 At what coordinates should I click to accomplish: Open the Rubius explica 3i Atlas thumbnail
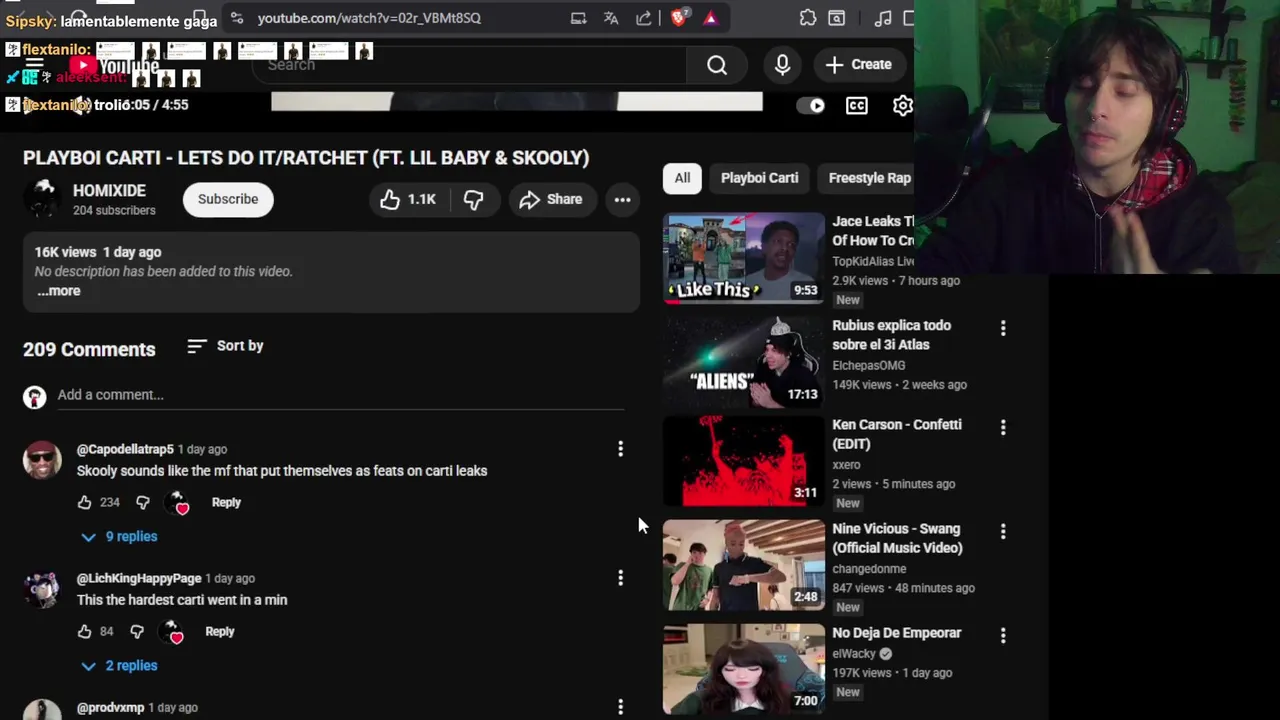[744, 361]
